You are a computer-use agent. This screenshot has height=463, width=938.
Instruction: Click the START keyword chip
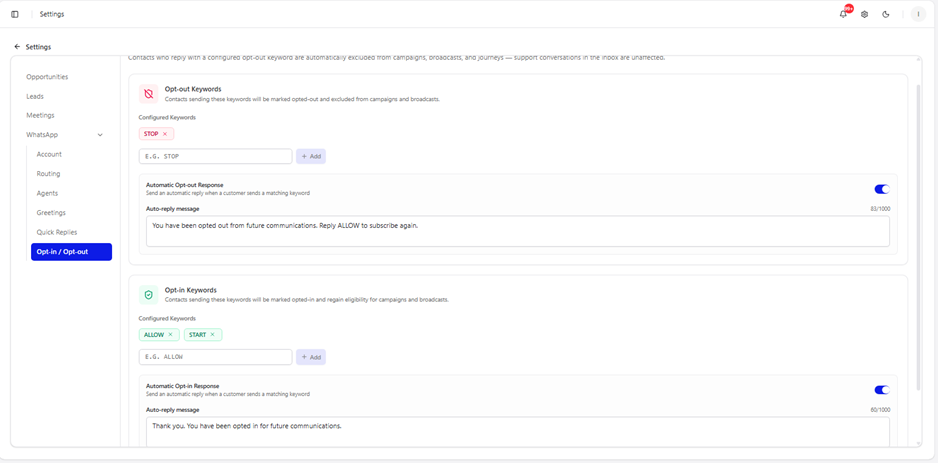[203, 334]
